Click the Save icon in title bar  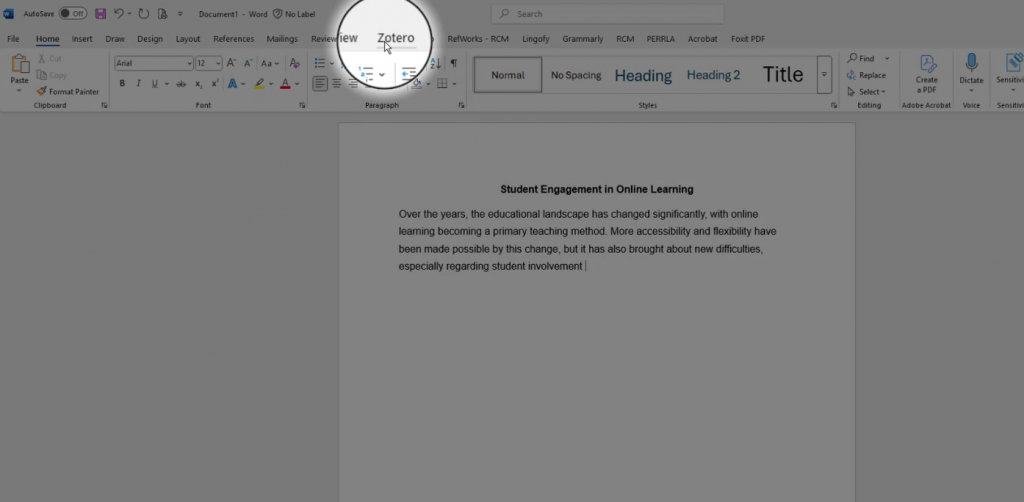coord(100,14)
